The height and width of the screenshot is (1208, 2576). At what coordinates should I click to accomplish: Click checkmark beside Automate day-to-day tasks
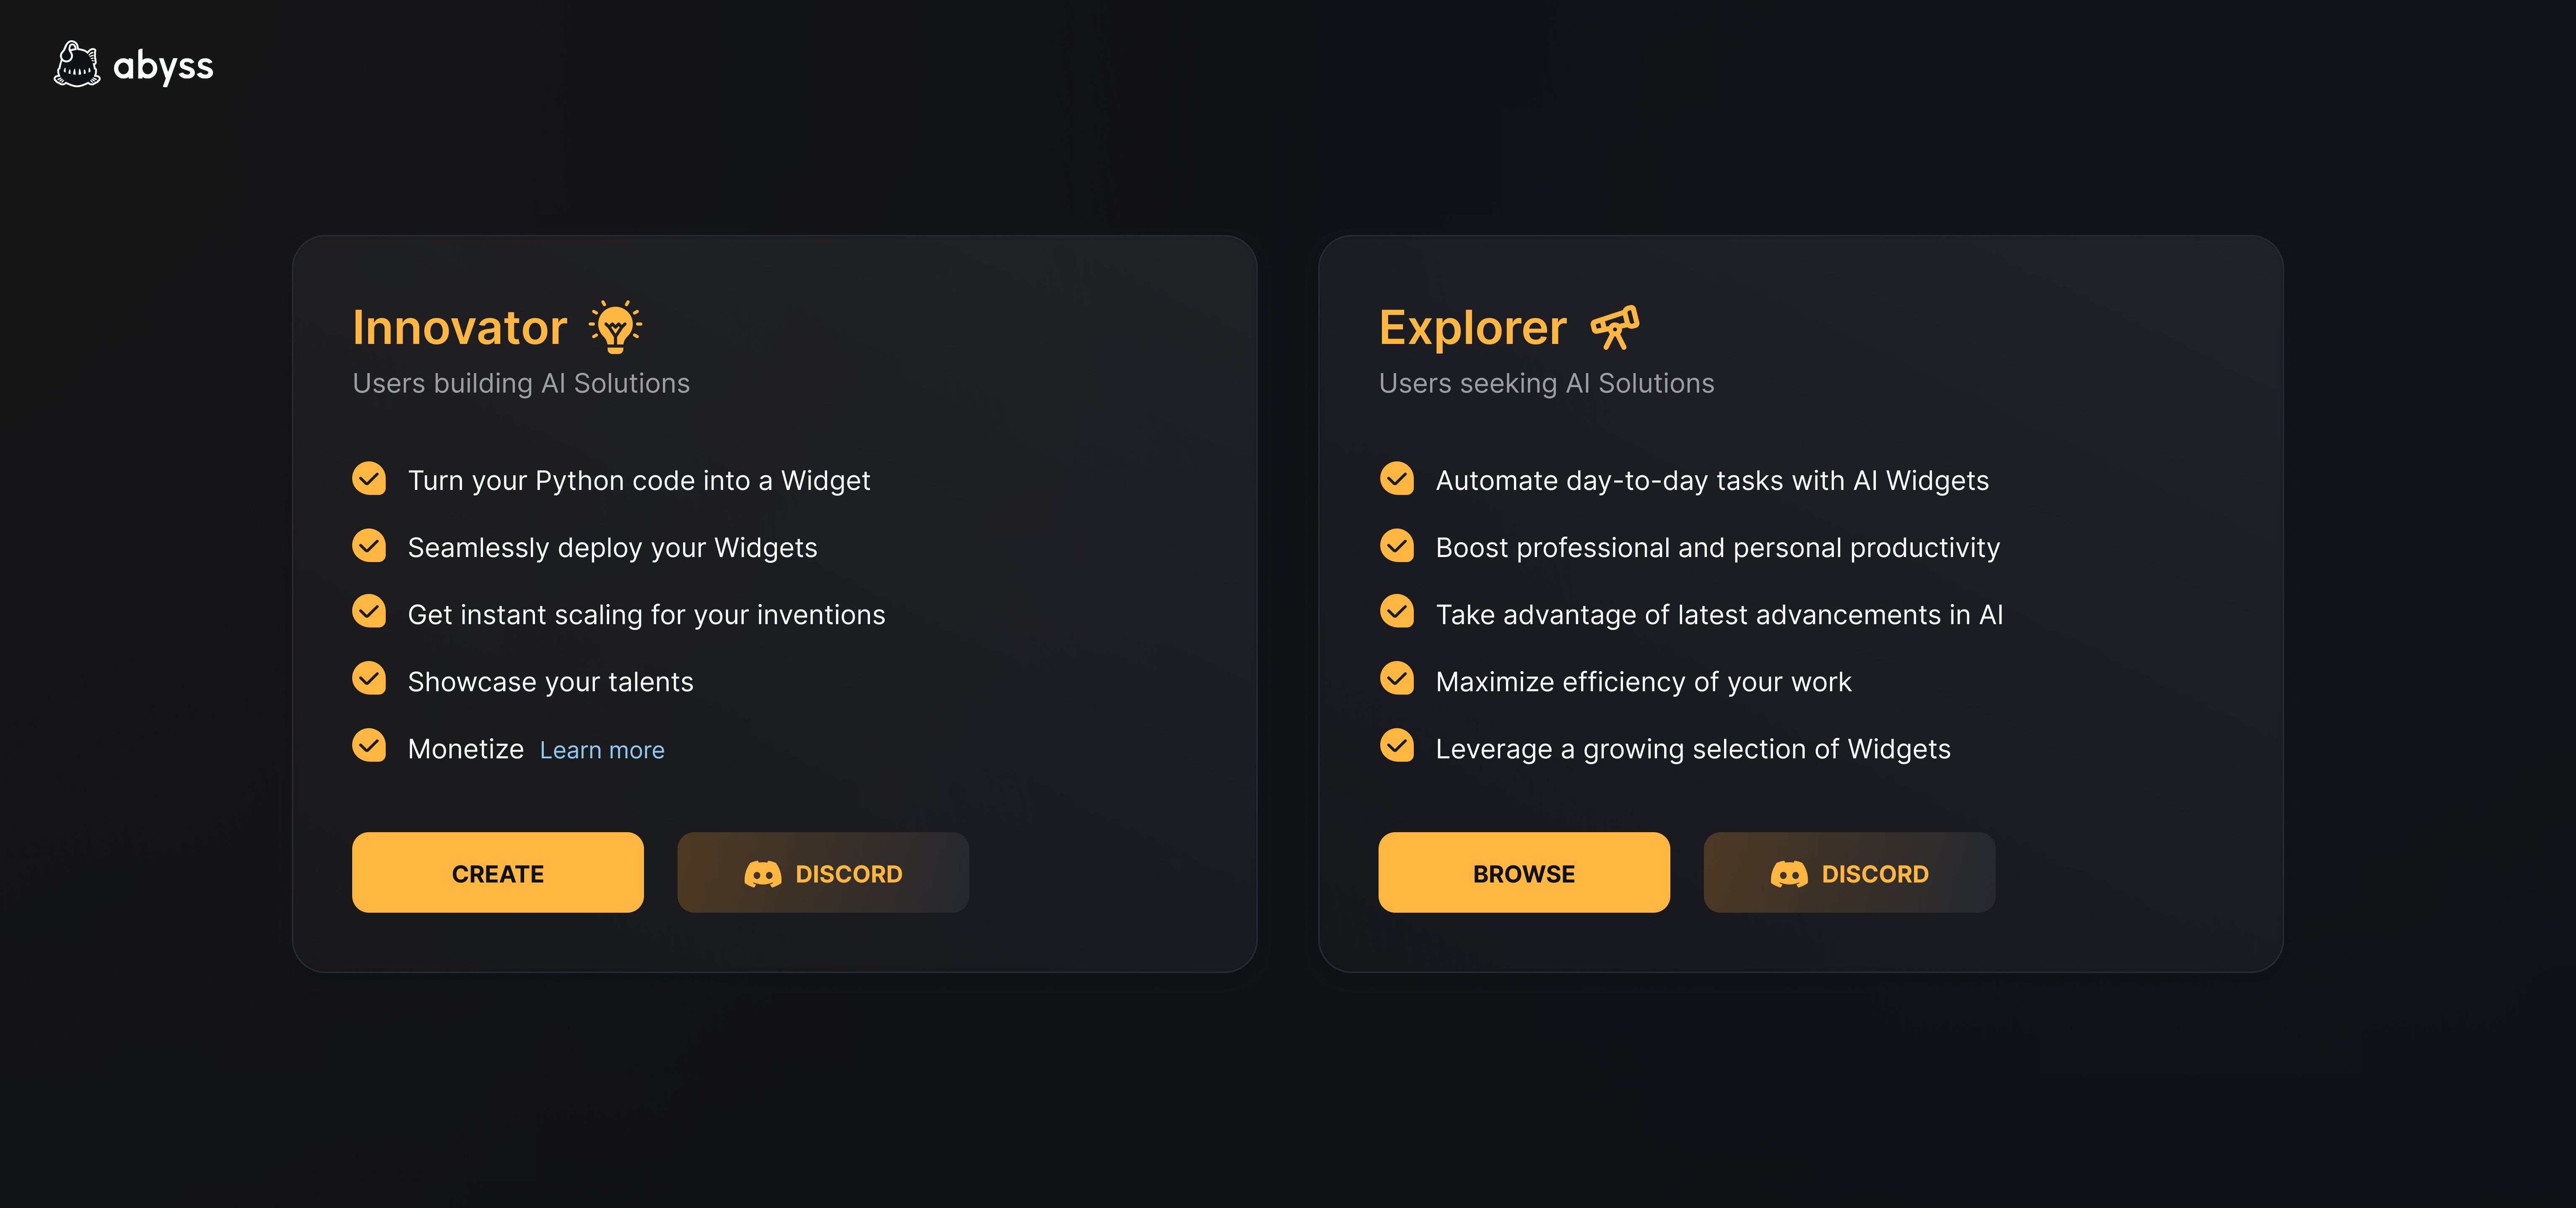pyautogui.click(x=1397, y=479)
